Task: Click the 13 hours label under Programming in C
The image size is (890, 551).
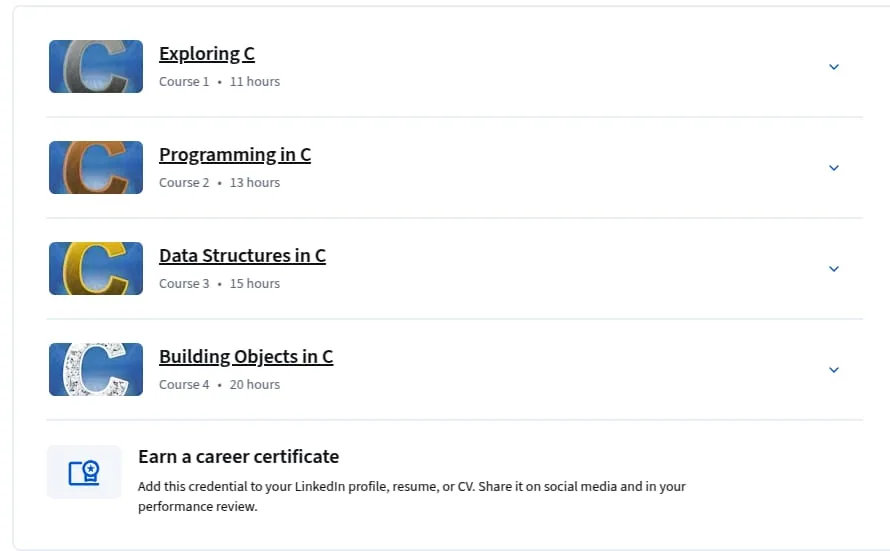Action: (x=255, y=183)
